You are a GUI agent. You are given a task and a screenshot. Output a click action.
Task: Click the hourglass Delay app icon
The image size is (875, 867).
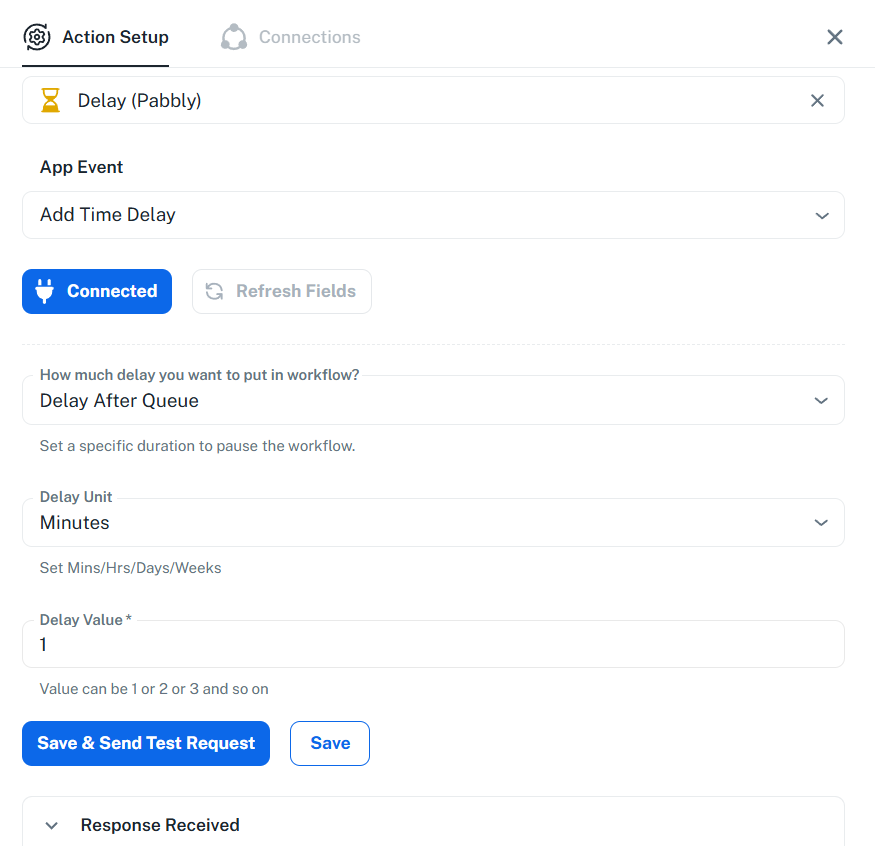[x=49, y=100]
